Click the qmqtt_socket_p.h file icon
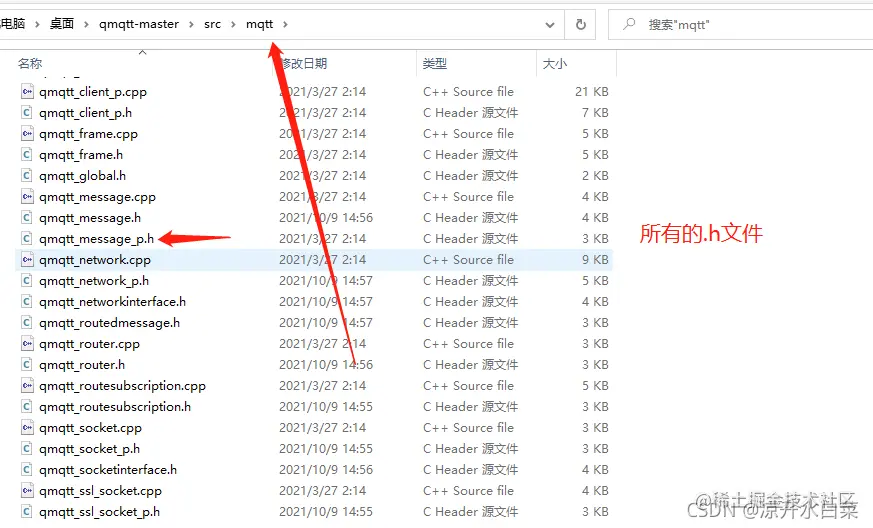Image resolution: width=873 pixels, height=528 pixels. [x=27, y=448]
